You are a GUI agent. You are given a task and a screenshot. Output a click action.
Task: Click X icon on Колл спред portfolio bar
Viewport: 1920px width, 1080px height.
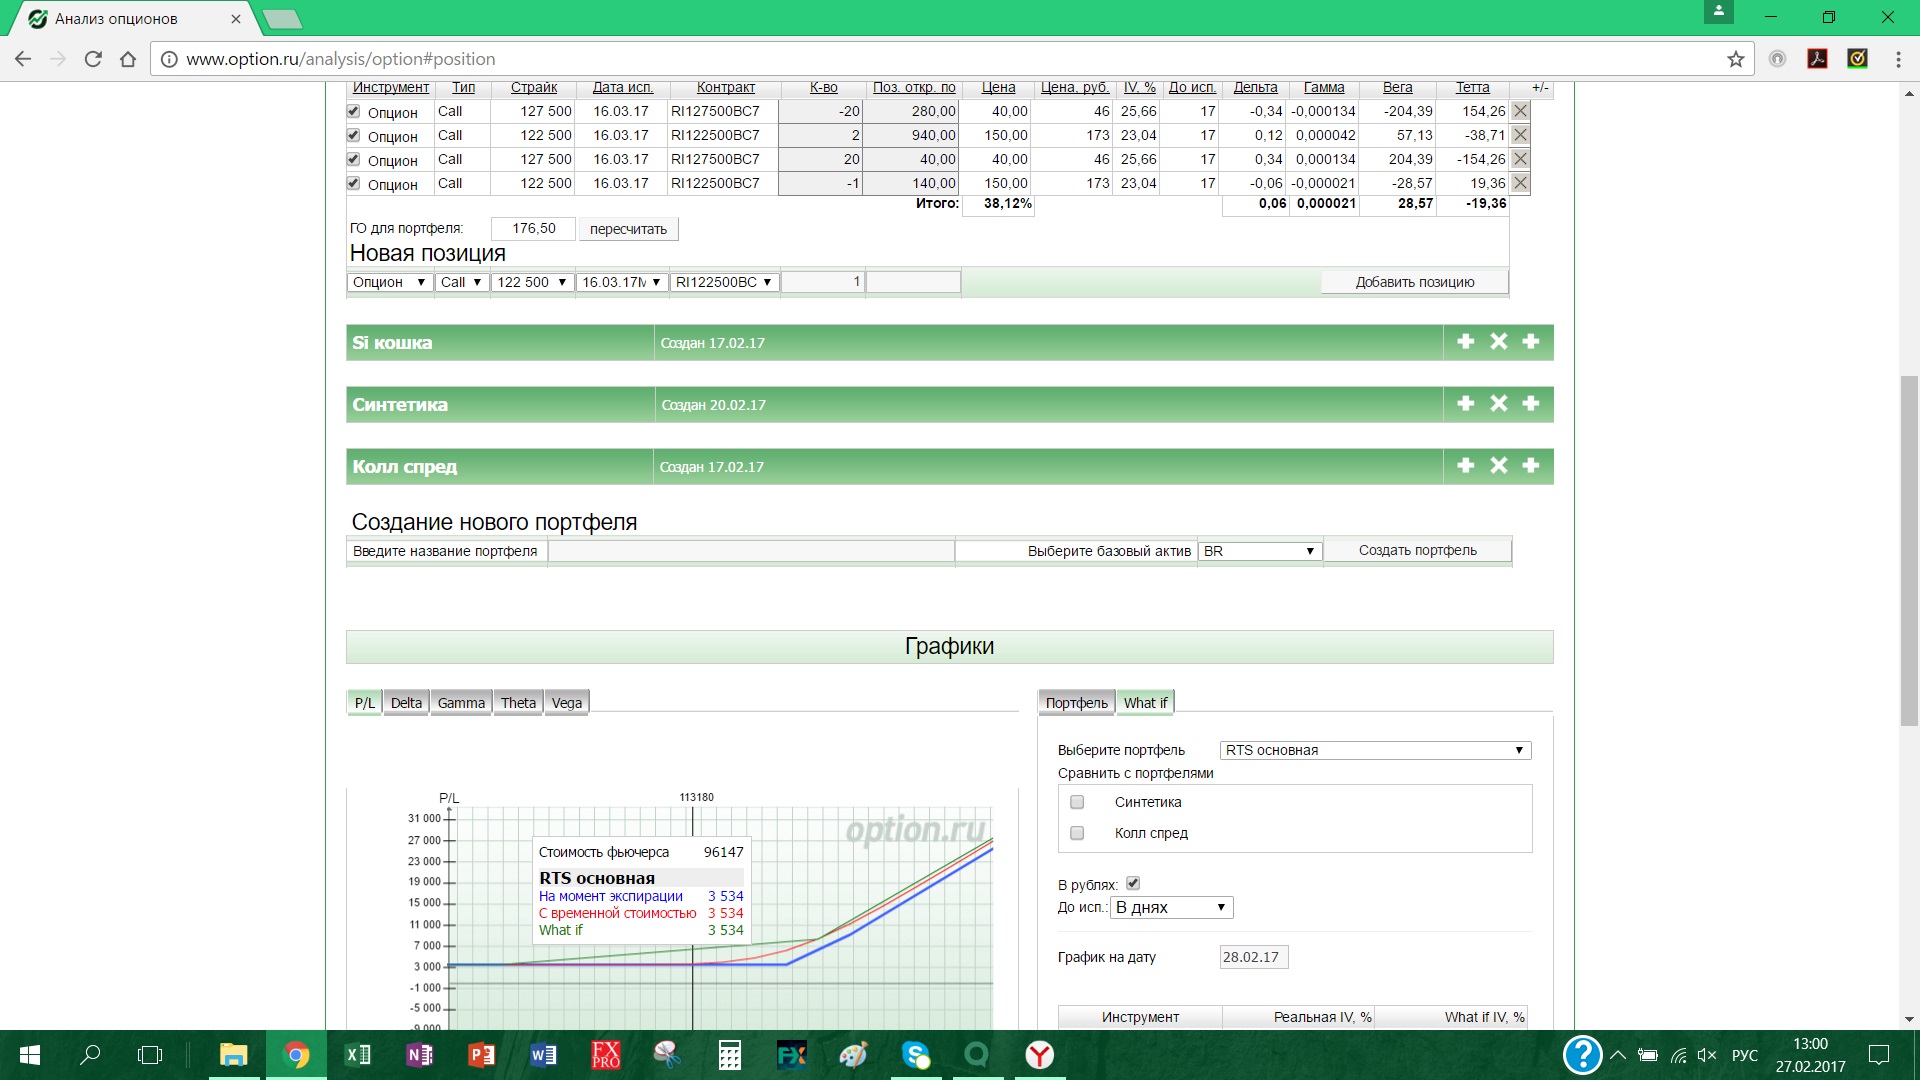[1498, 466]
